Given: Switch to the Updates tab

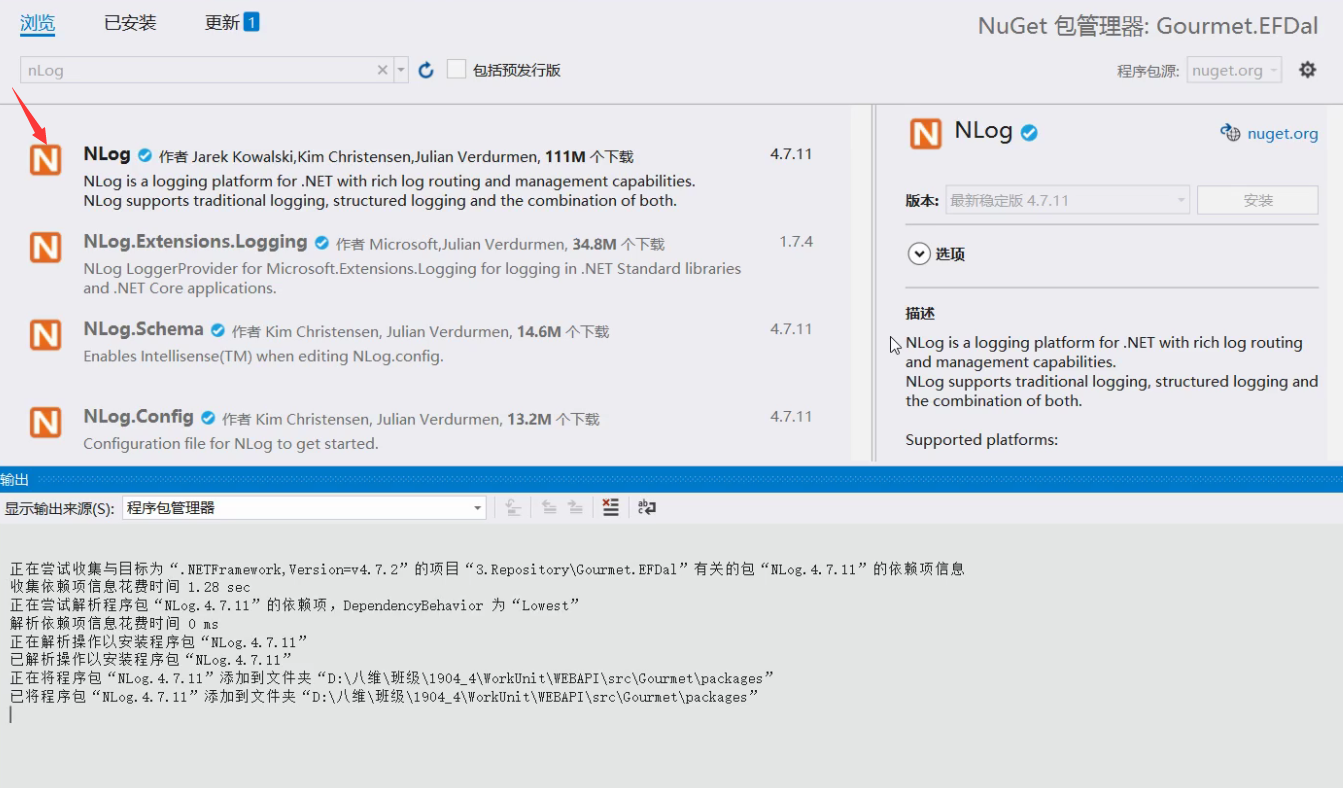Looking at the screenshot, I should coord(222,22).
